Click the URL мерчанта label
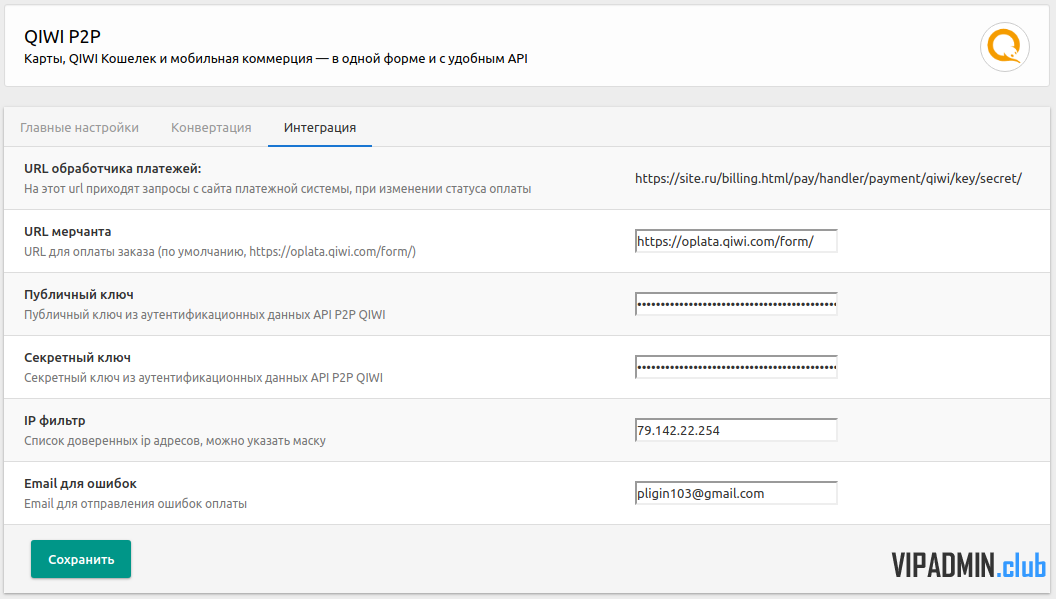Image resolution: width=1056 pixels, height=599 pixels. (x=67, y=232)
